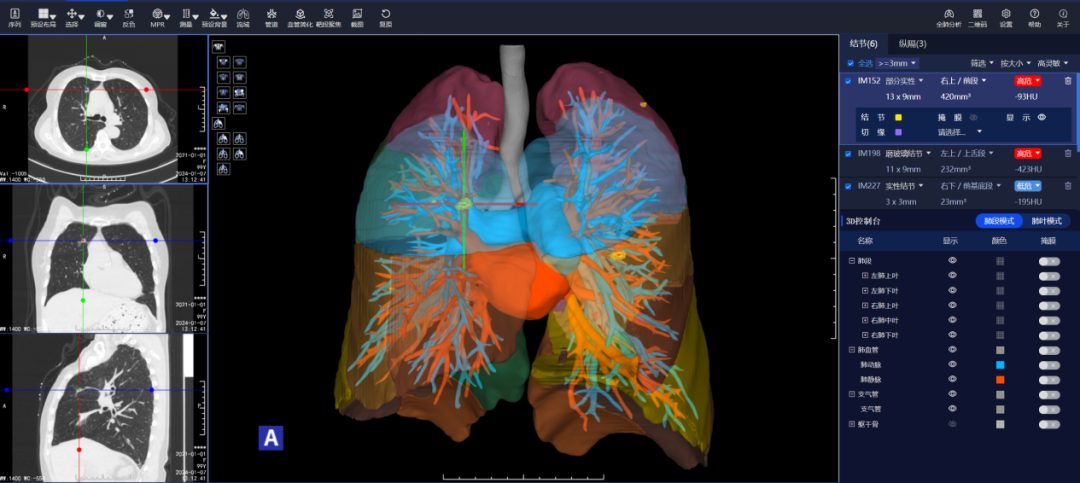This screenshot has width=1080, height=483.
Task: Click the 预设布局 layout preset icon
Action: click(43, 14)
